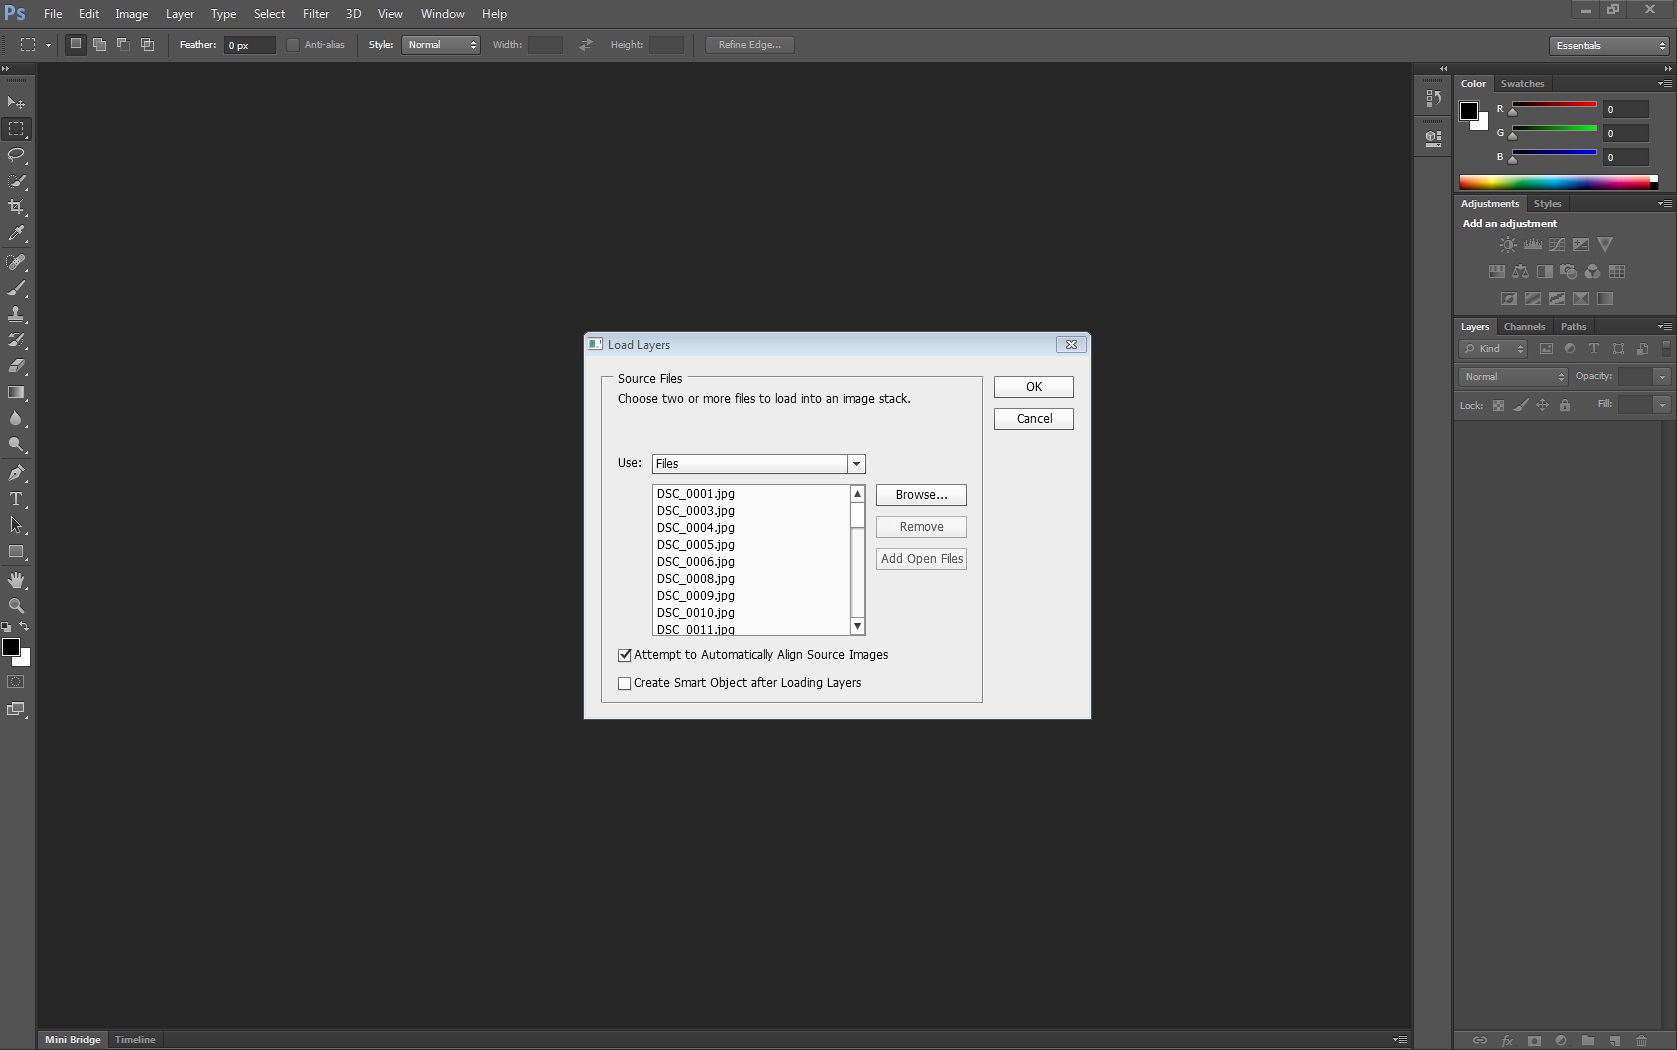The width and height of the screenshot is (1677, 1050).
Task: Switch to the Swatches tab
Action: (x=1521, y=84)
